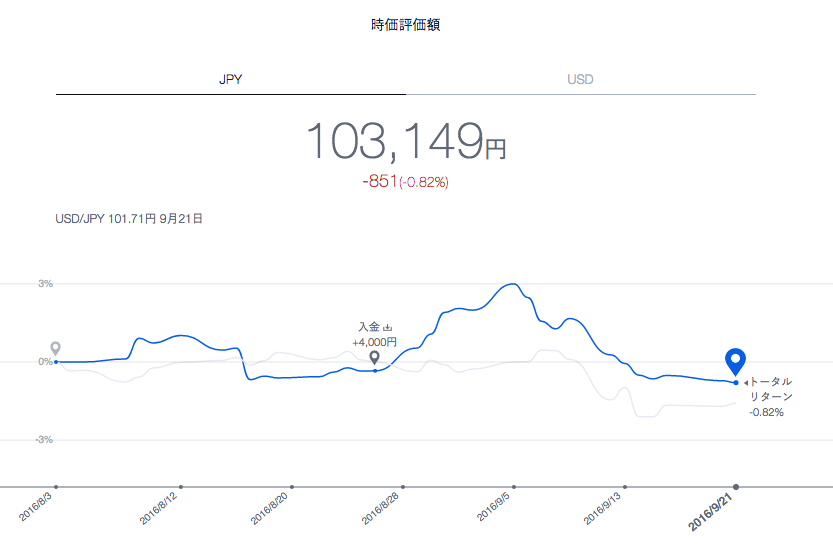The width and height of the screenshot is (833, 553).
Task: Click the 2016/9/5 date label
Action: click(493, 507)
